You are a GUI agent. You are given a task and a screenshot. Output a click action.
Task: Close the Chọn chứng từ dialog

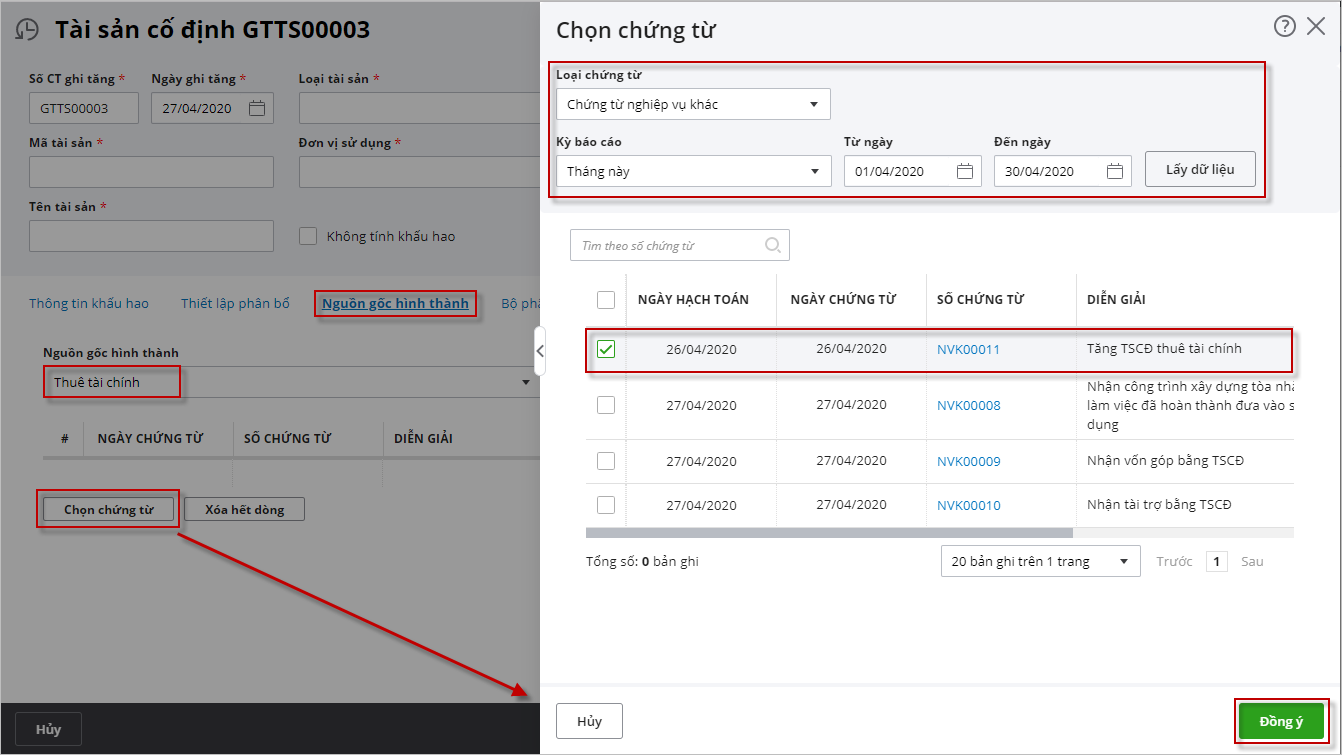(1316, 27)
